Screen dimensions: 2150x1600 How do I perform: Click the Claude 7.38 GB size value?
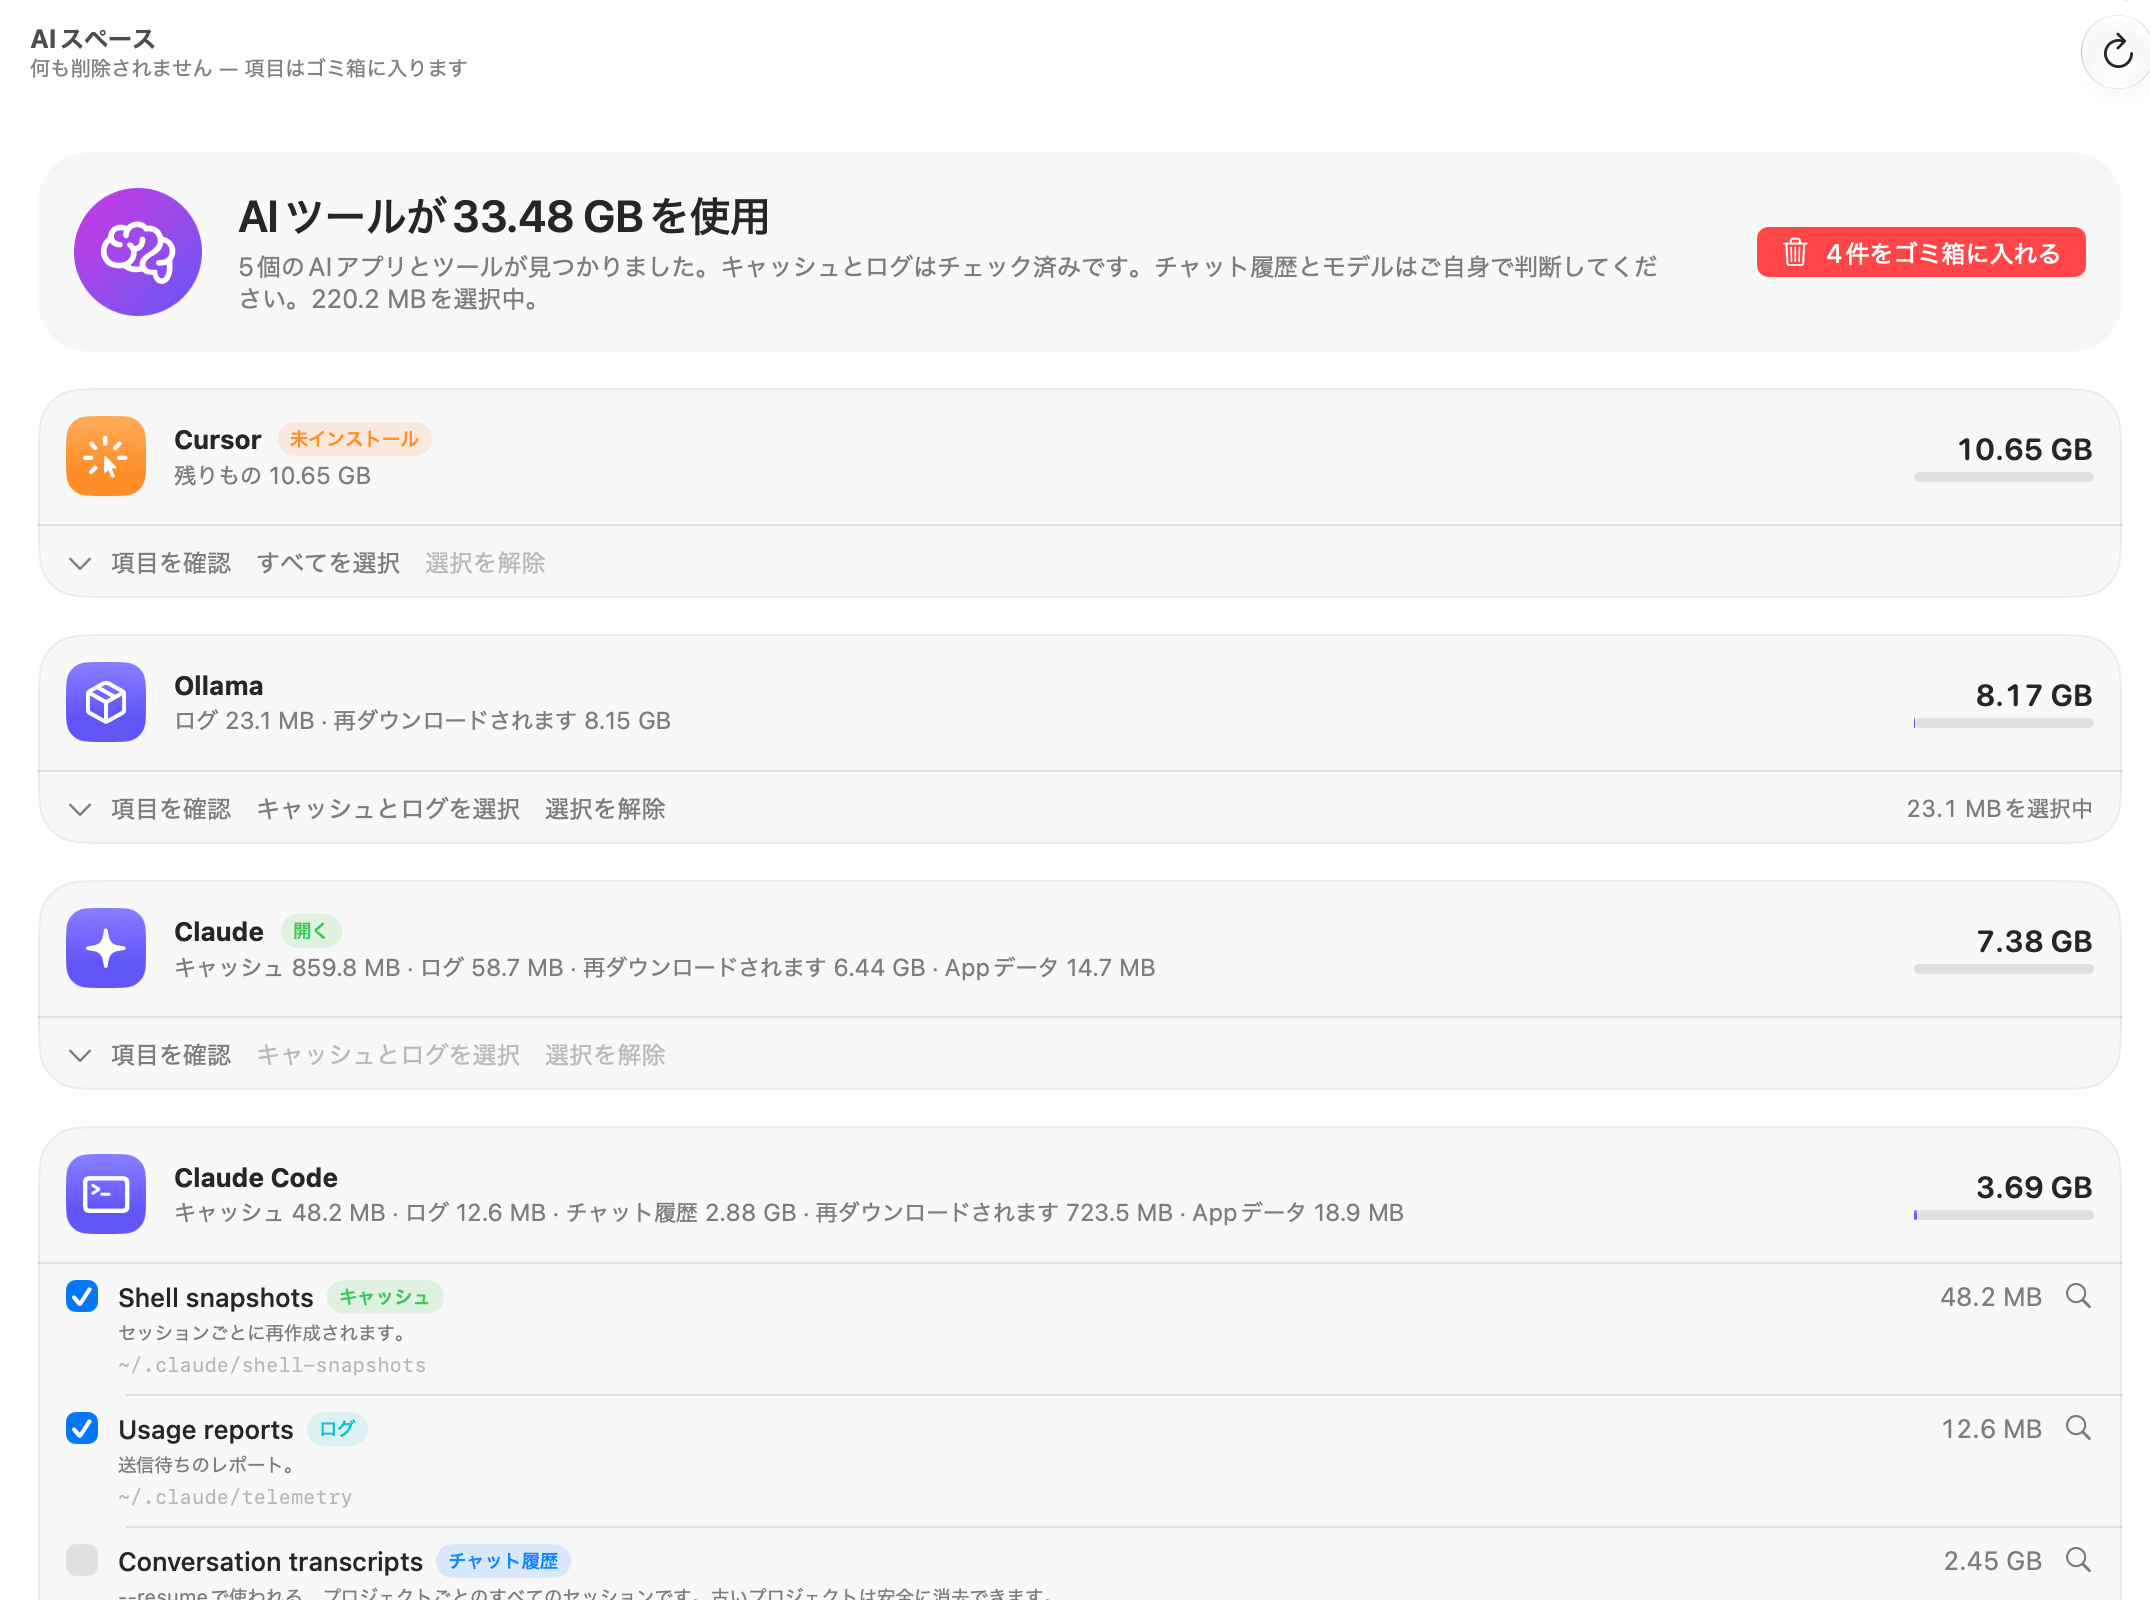[2034, 941]
